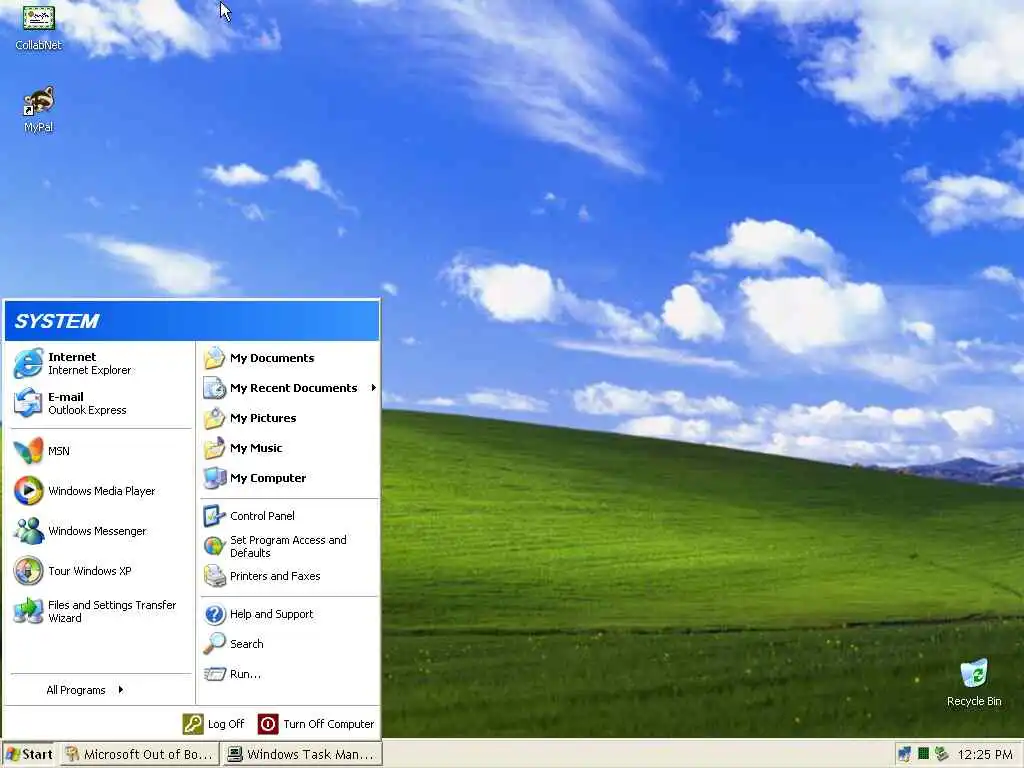This screenshot has width=1024, height=768.
Task: Open Windows Messenger
Action: pyautogui.click(x=101, y=531)
